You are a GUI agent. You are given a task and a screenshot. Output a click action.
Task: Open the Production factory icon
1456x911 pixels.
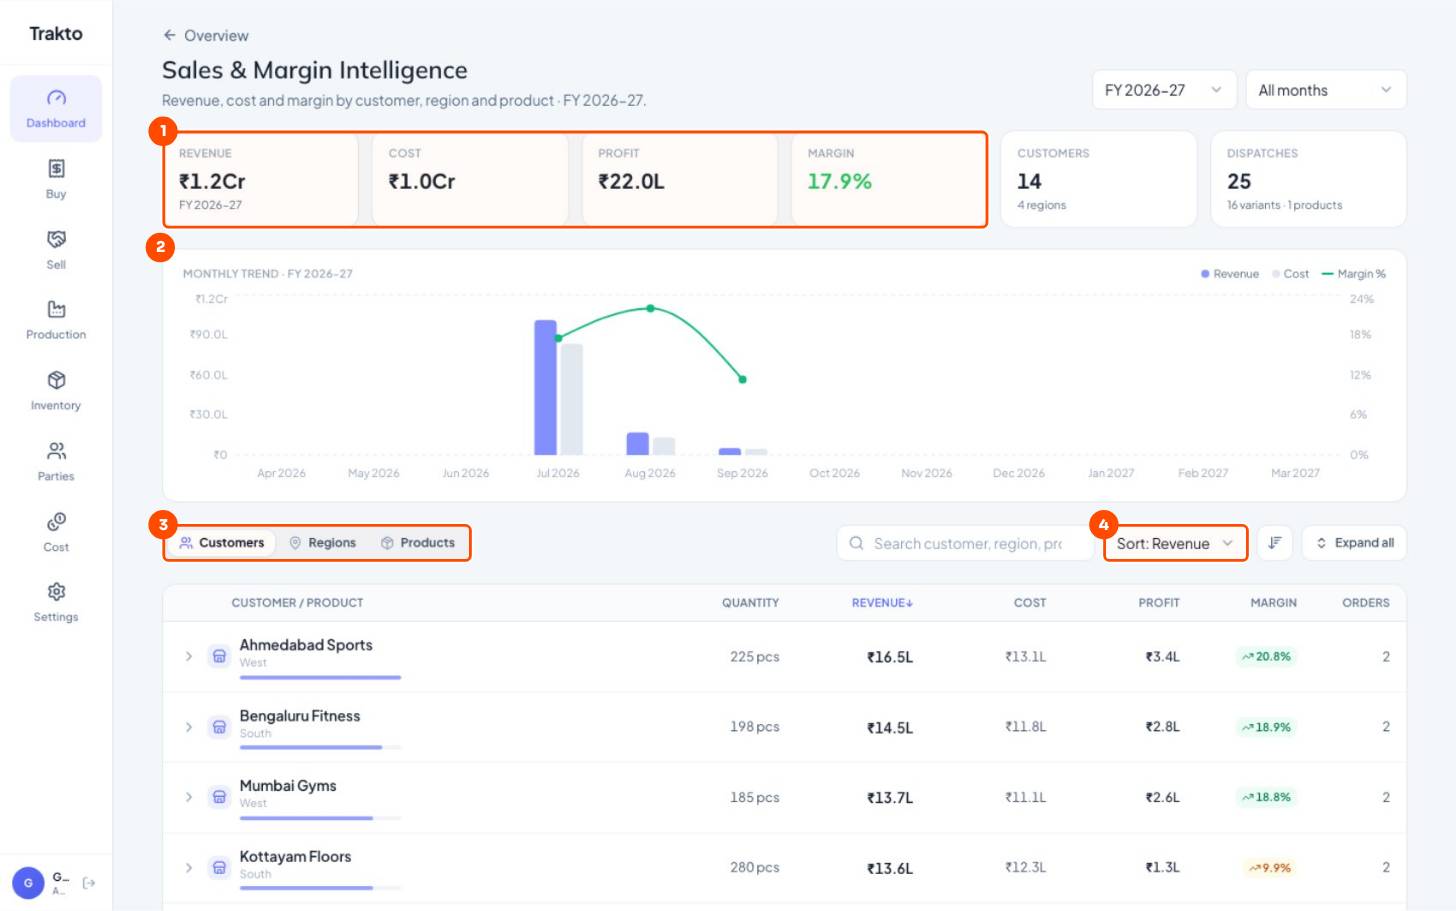click(56, 309)
